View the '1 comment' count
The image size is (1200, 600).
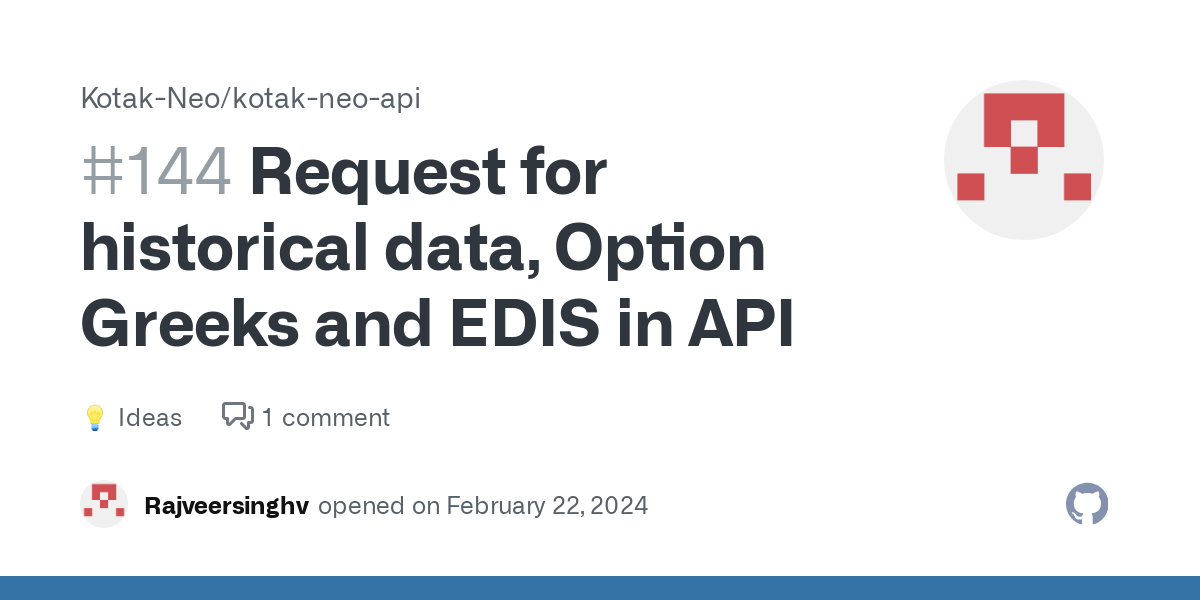pos(326,417)
